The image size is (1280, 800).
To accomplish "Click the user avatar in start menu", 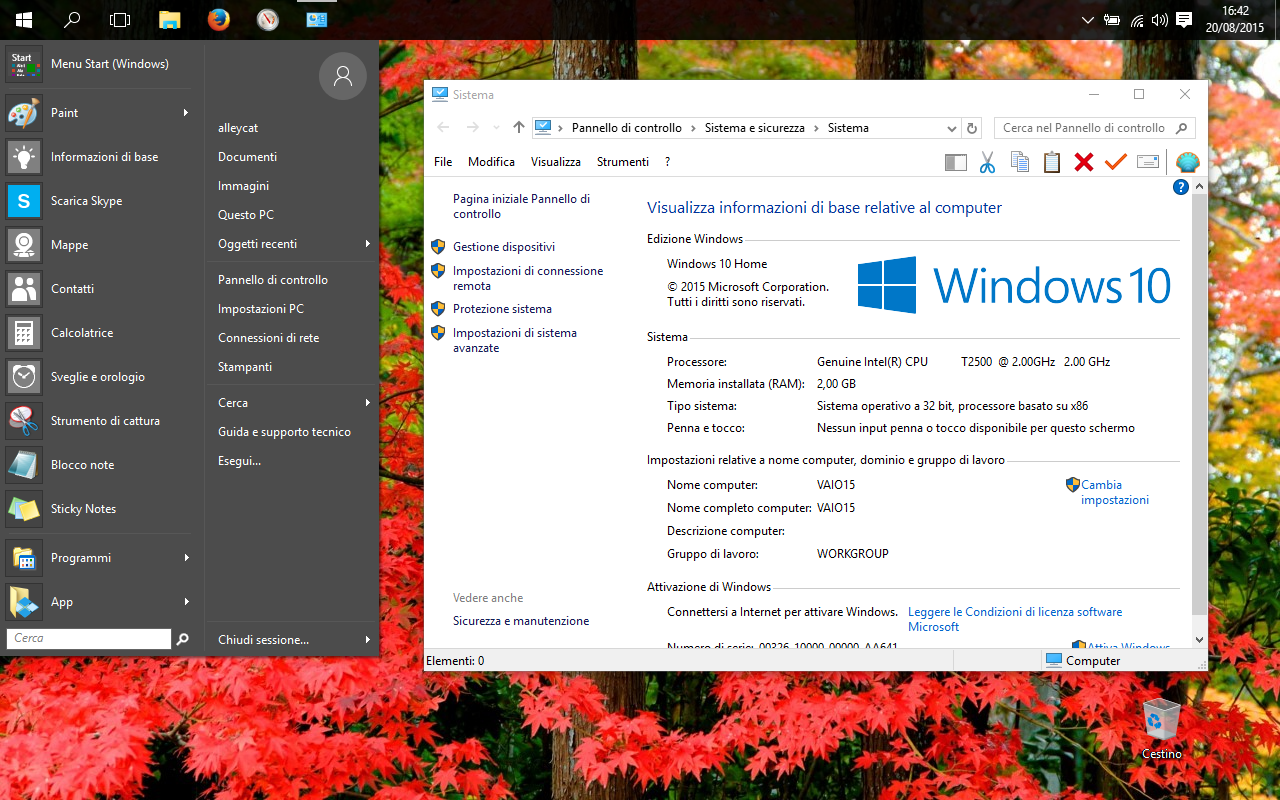I will coord(343,75).
